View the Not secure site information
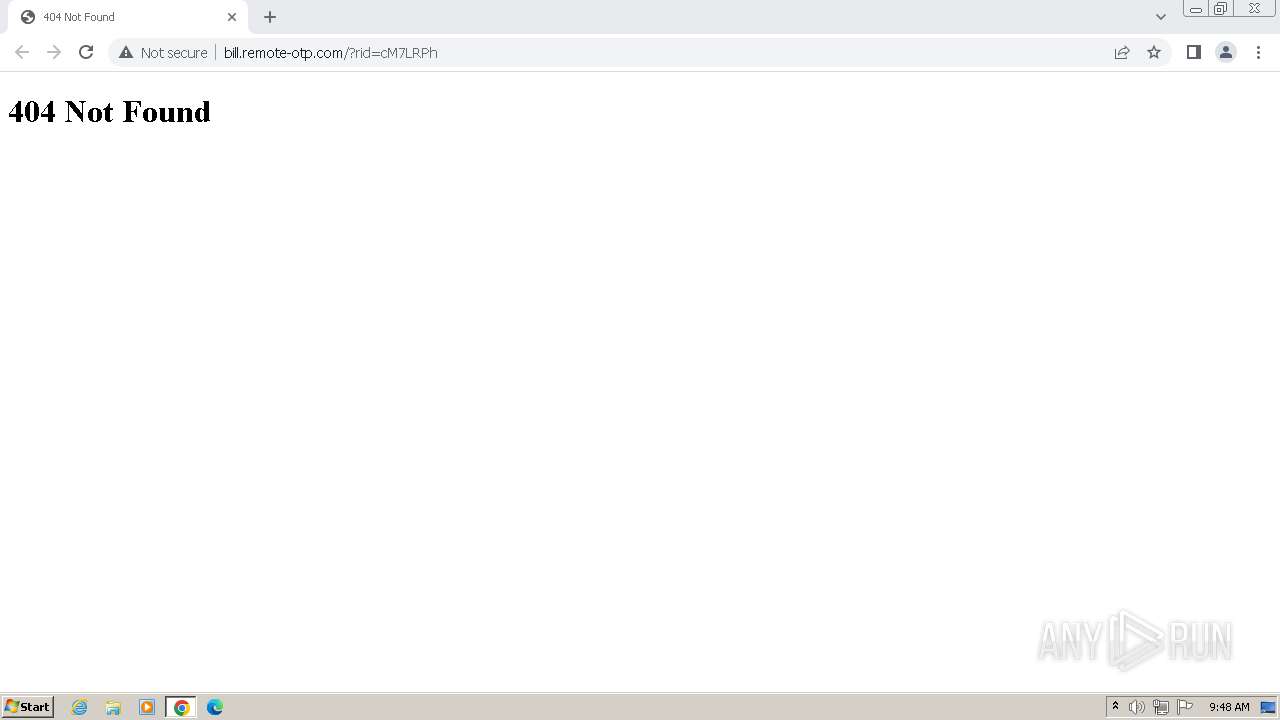The width and height of the screenshot is (1280, 720). [163, 52]
